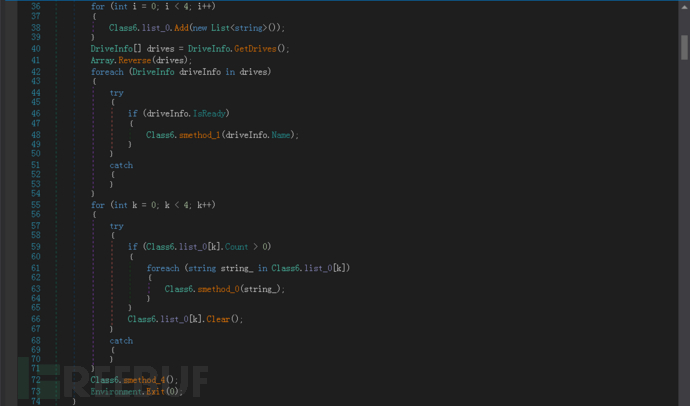Jump to the smethod_4 method definition
690x406 pixels.
[146, 380]
